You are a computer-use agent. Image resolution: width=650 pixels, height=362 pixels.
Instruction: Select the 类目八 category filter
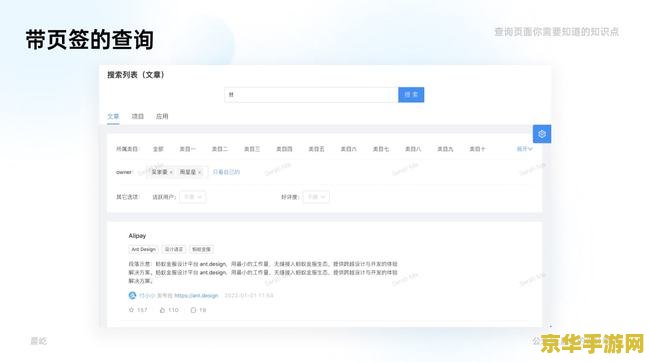point(413,149)
